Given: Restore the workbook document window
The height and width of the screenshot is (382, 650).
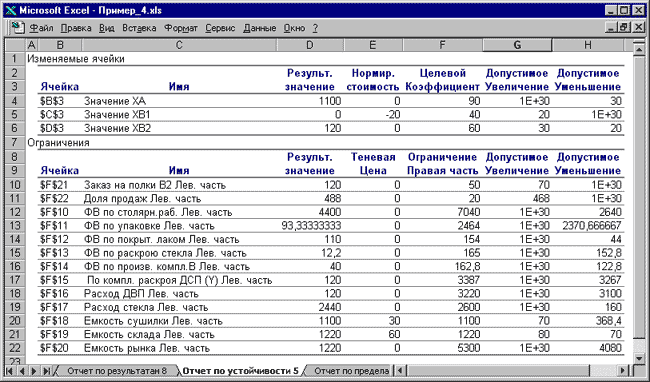Looking at the screenshot, I should tap(623, 28).
